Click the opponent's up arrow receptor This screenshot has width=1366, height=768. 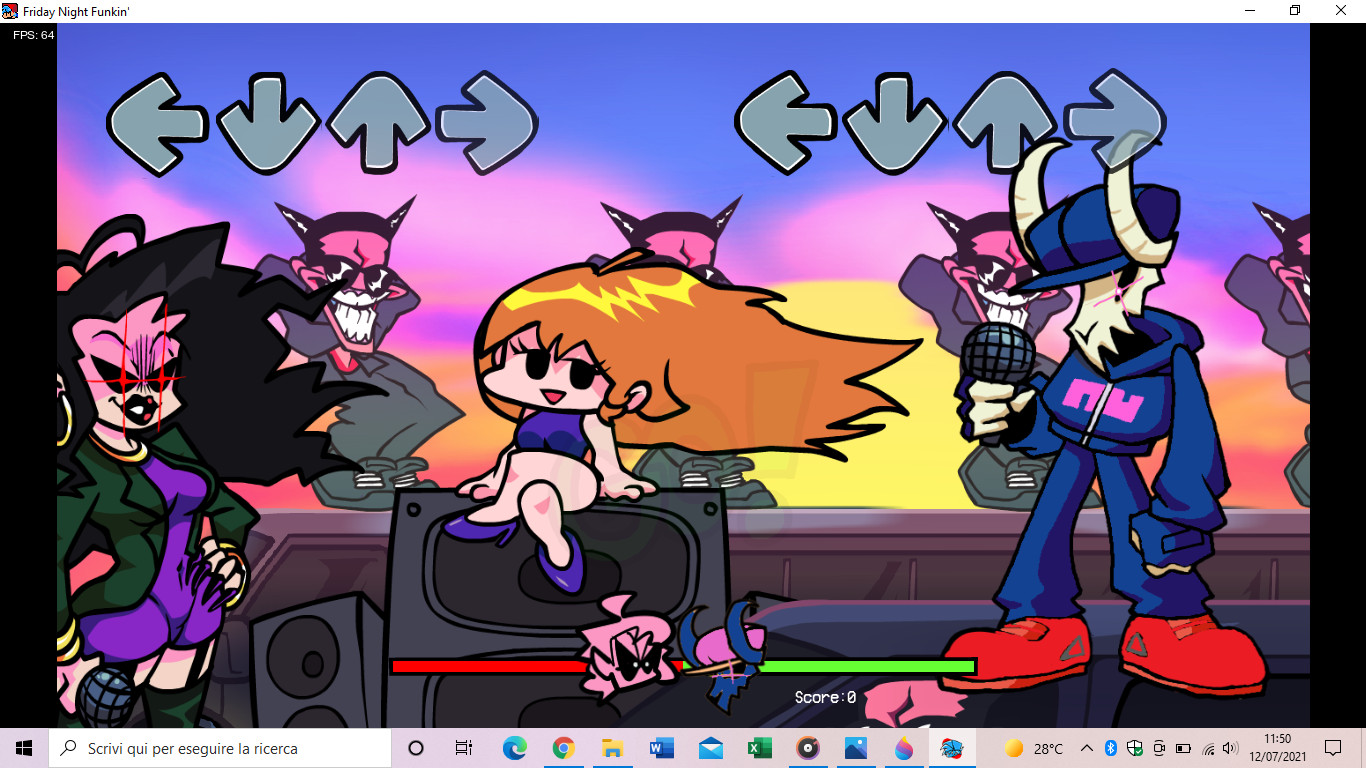(x=377, y=121)
